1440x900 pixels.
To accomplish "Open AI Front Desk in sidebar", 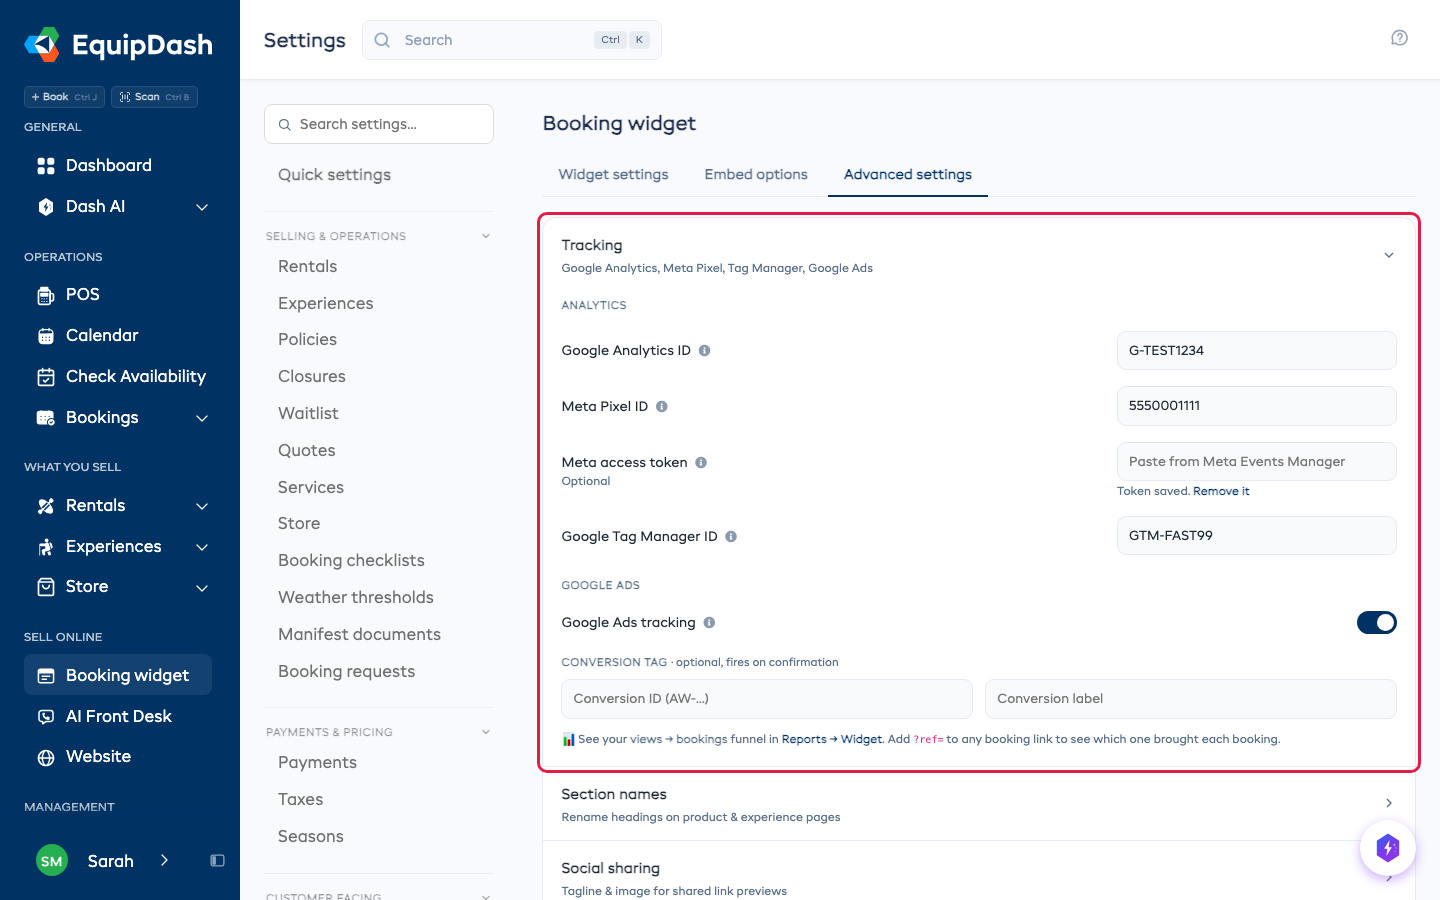I will (x=118, y=716).
